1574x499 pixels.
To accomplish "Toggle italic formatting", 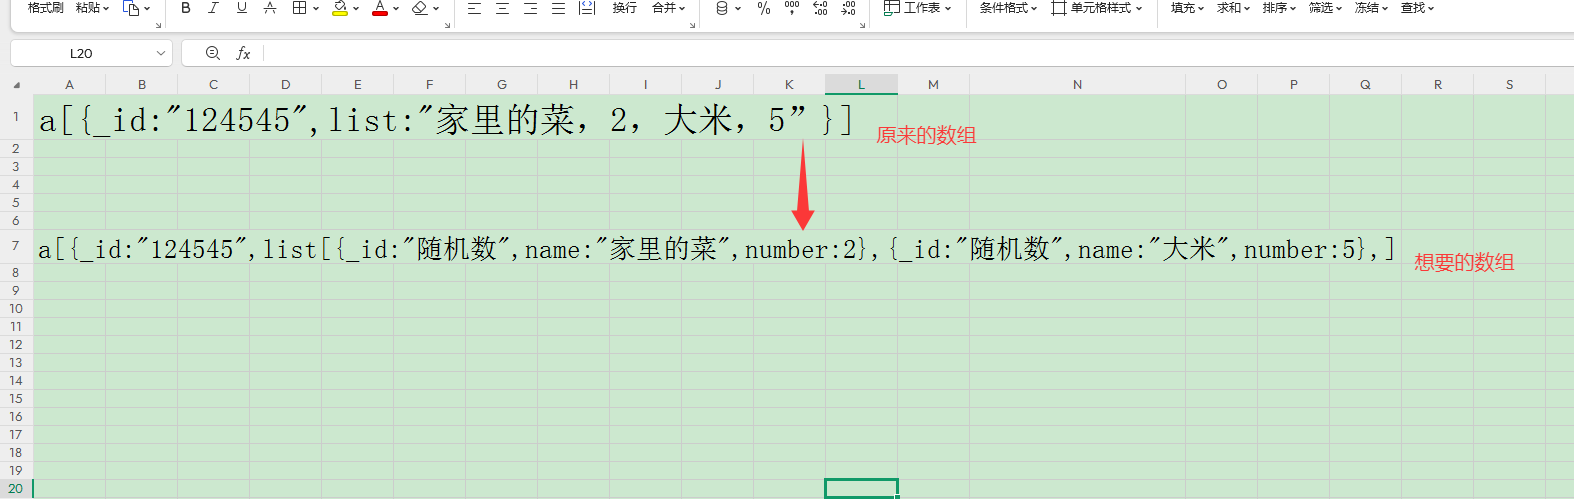I will (x=213, y=8).
